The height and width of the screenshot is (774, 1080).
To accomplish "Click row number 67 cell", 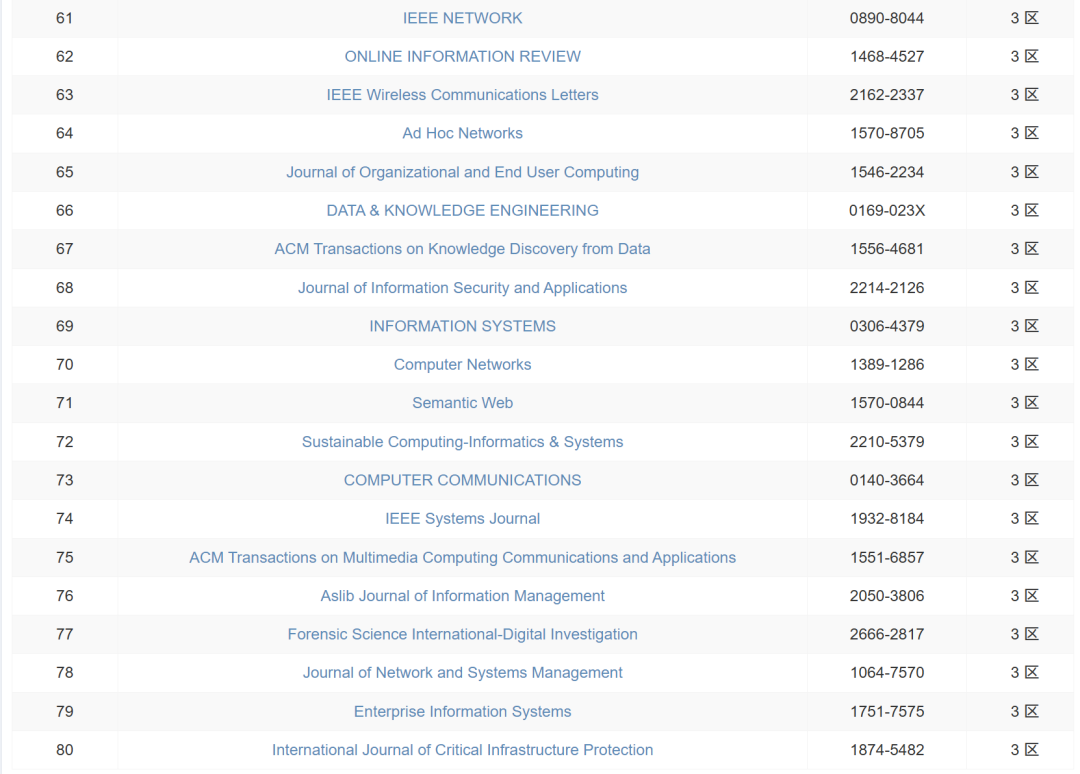I will click(x=64, y=249).
